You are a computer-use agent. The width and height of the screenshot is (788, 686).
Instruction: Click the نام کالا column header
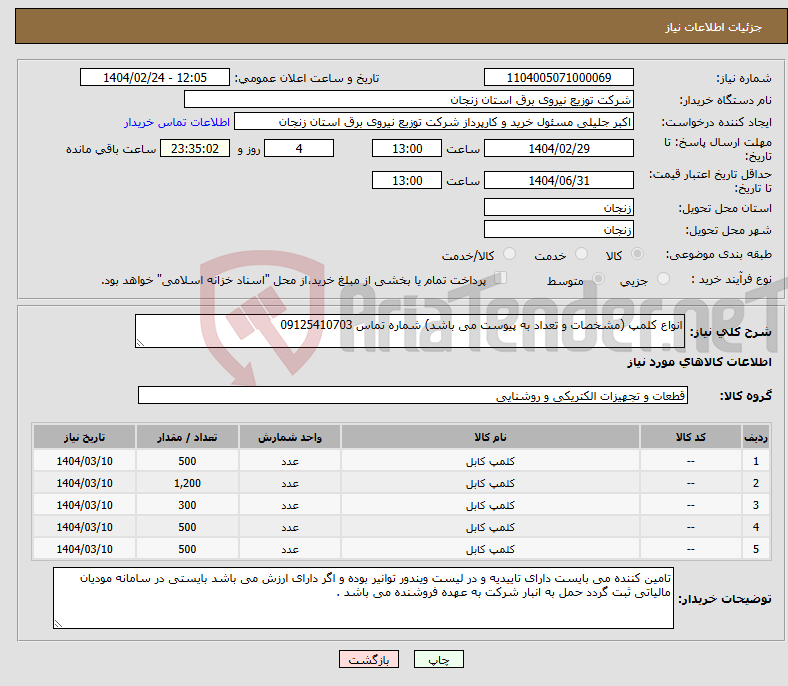(490, 437)
